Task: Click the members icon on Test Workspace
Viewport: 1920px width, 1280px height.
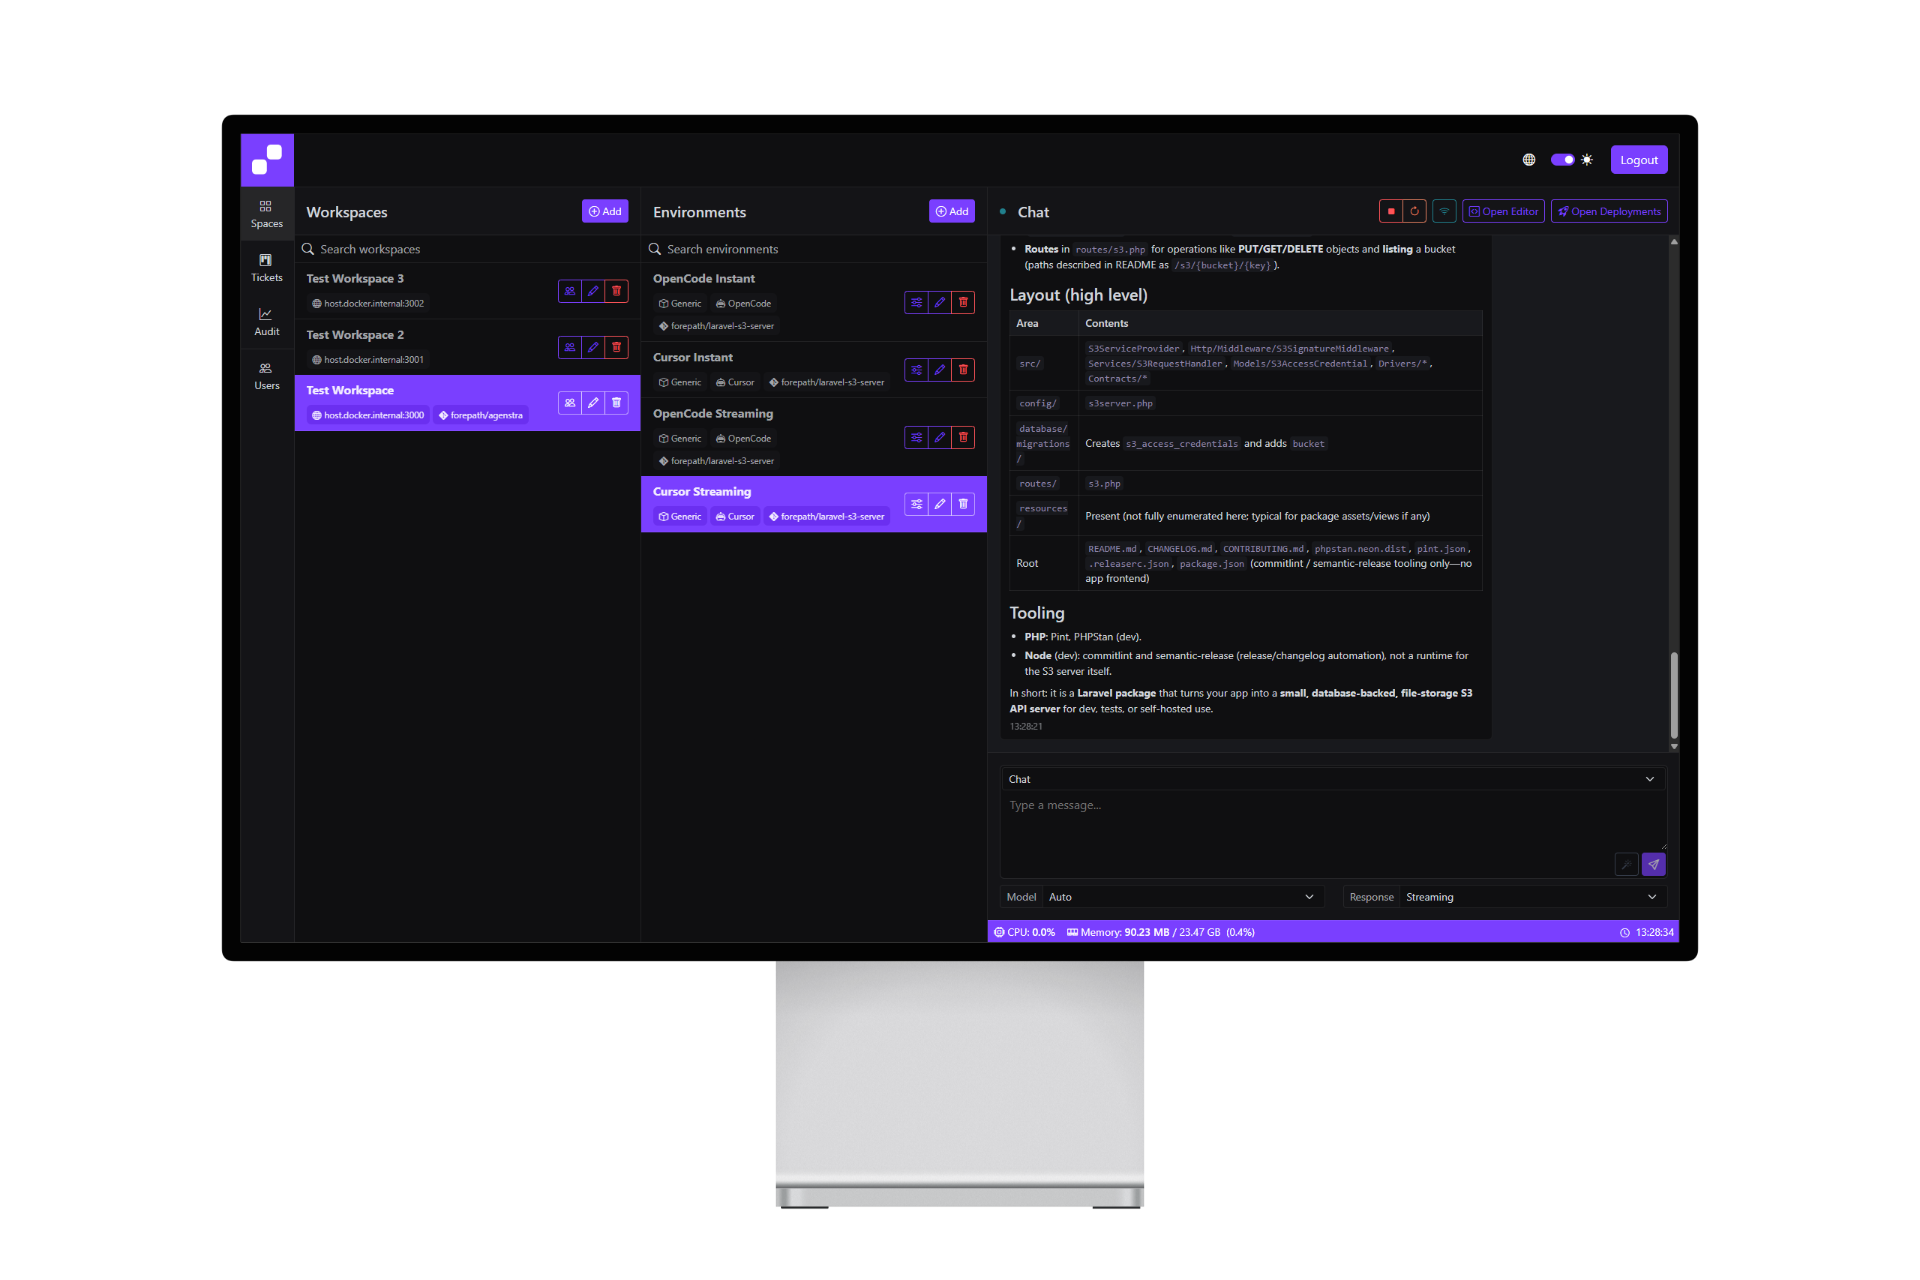Action: [569, 402]
